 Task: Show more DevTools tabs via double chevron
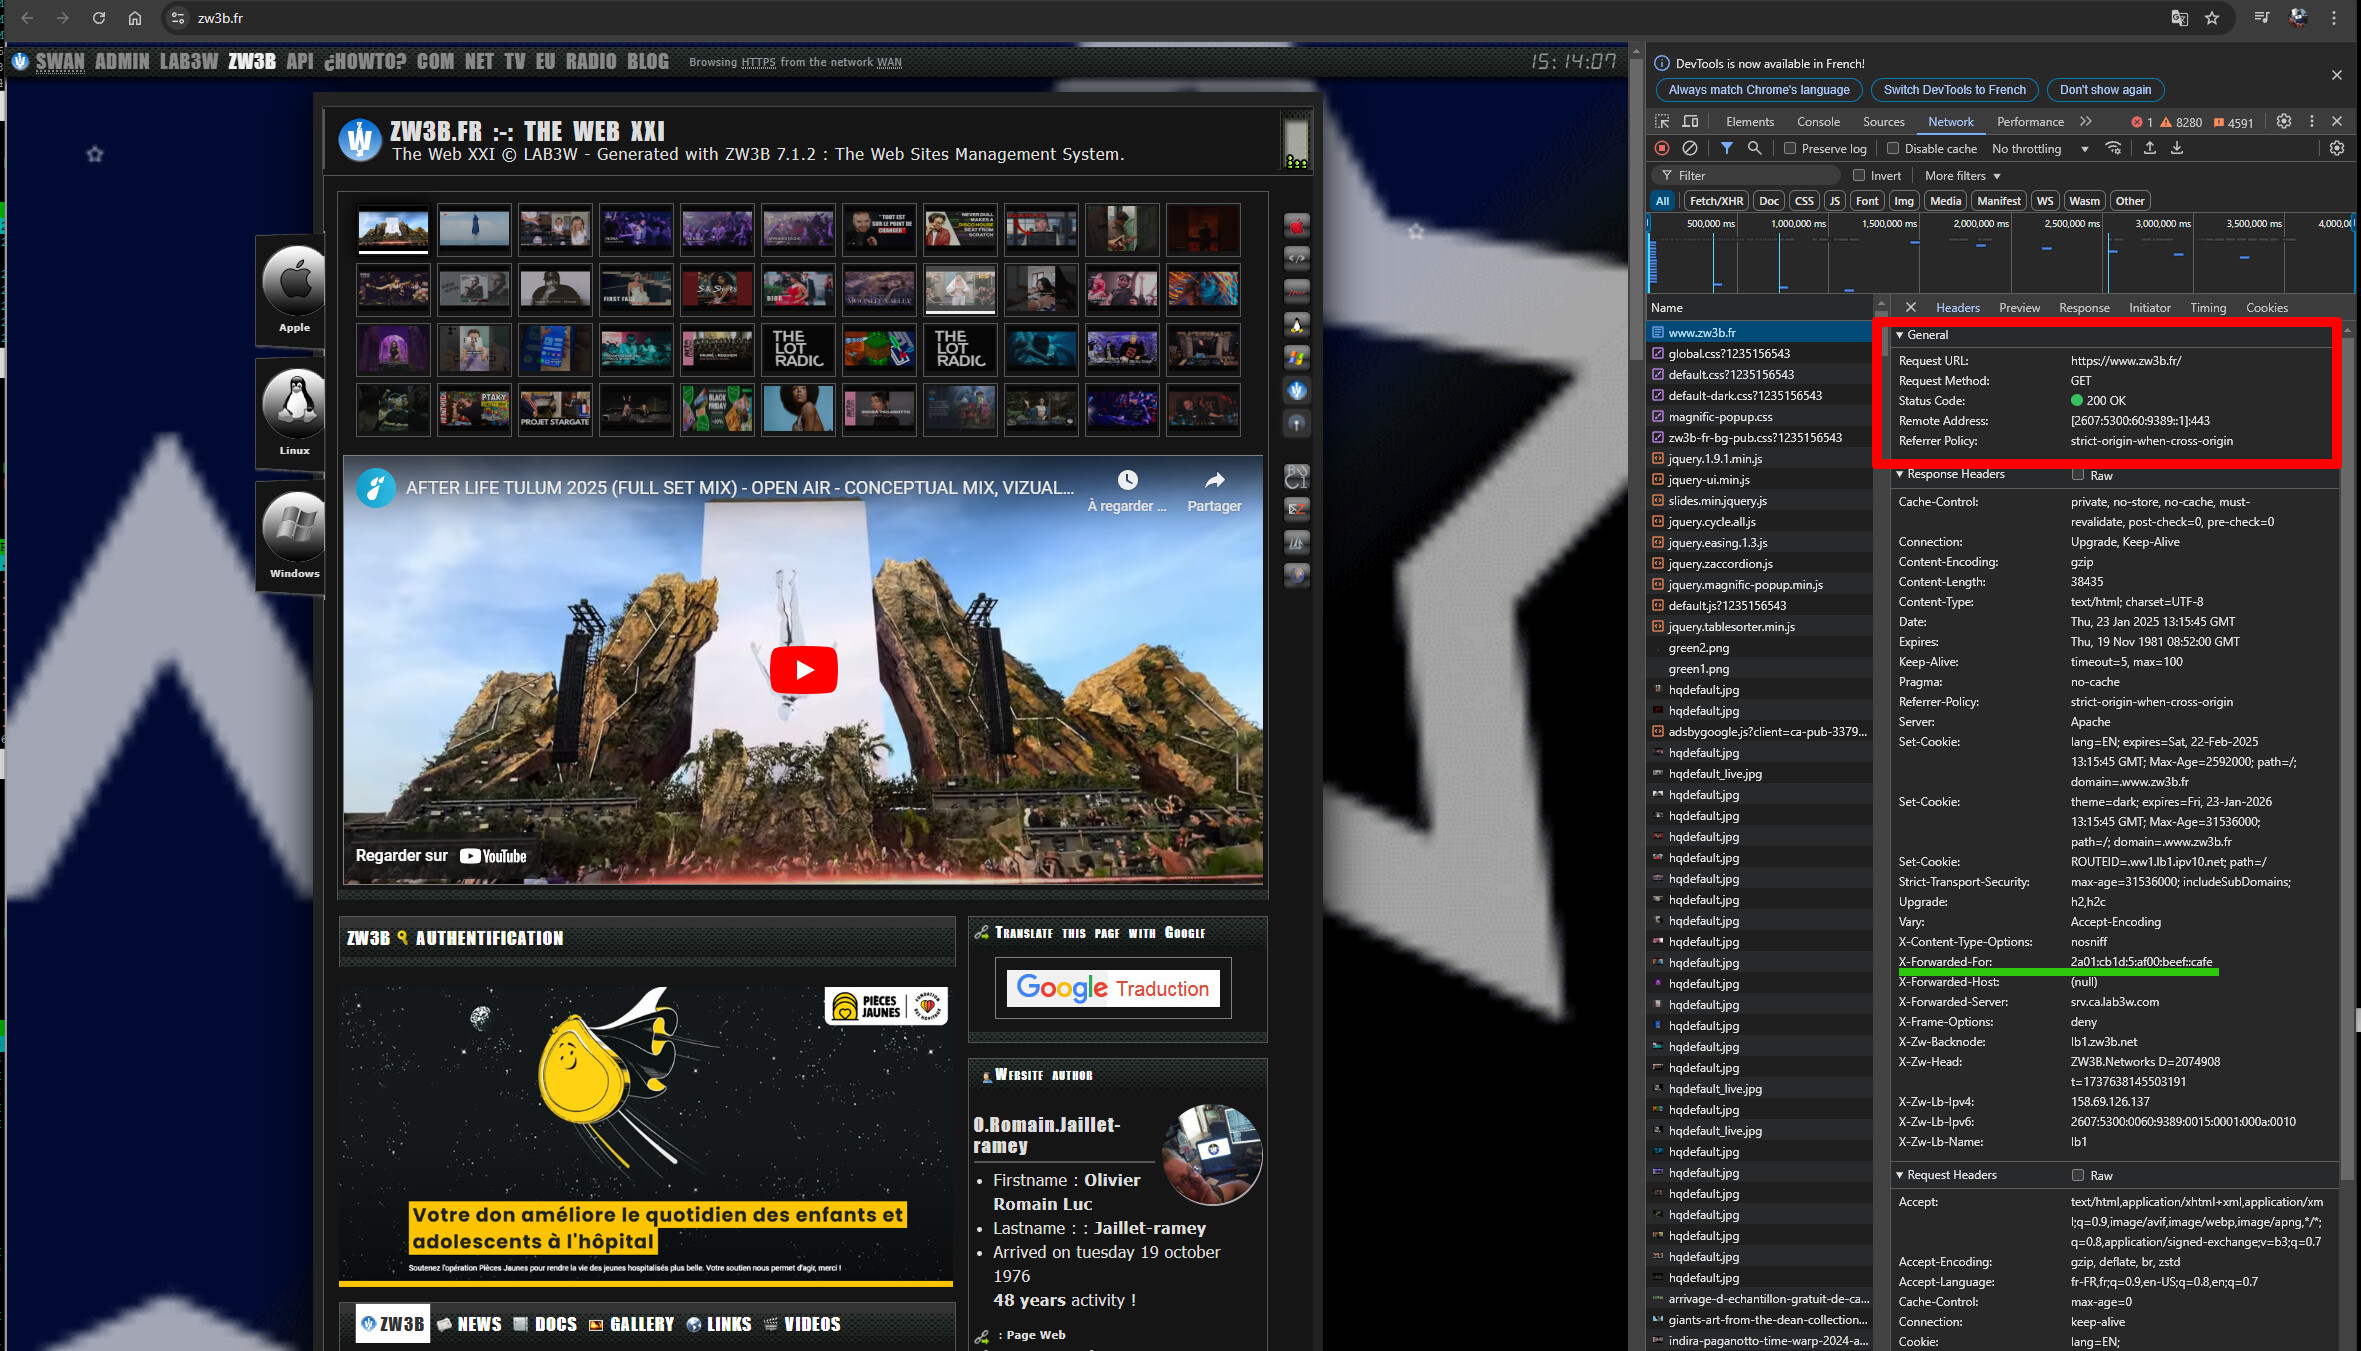[2085, 122]
